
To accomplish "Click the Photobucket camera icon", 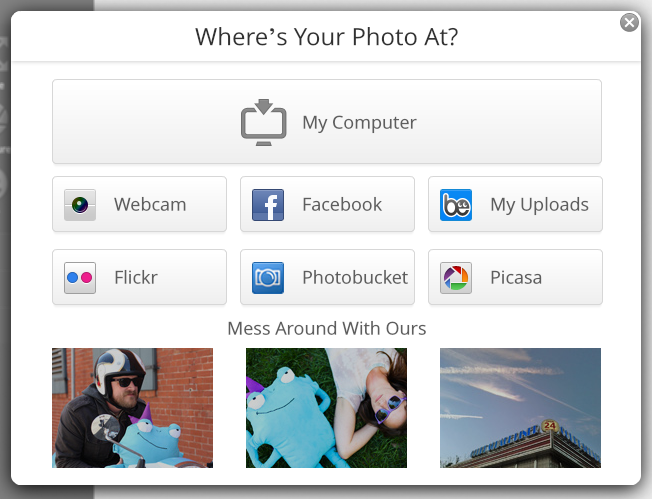I will [268, 278].
